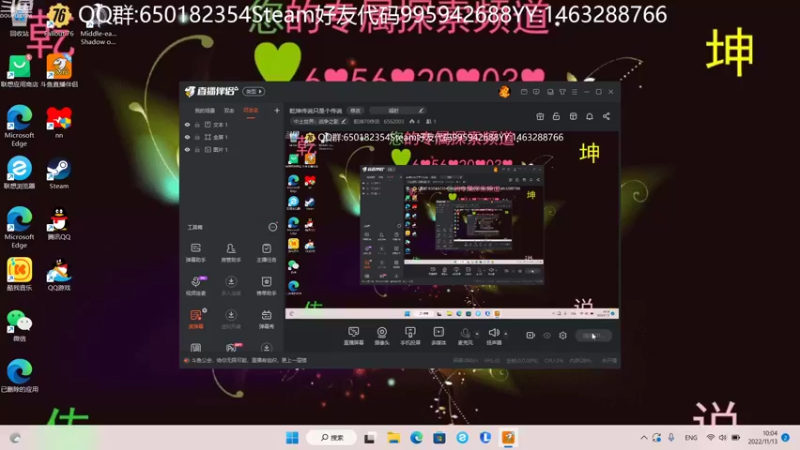Image resolution: width=800 pixels, height=450 pixels.
Task: Add 摄像头 camera source
Action: 382,336
